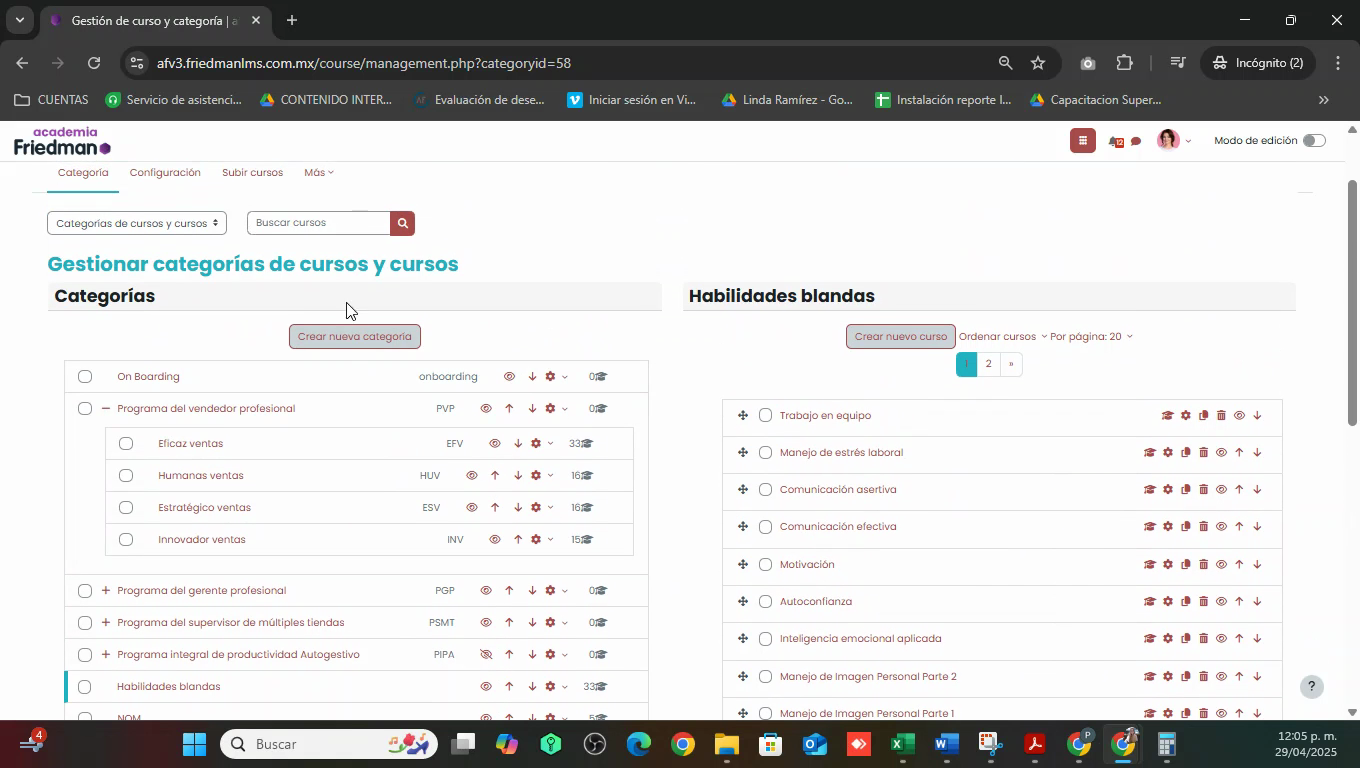Open settings gear for Inteligencia emocional aplicada
This screenshot has height=768, width=1360.
1167,639
